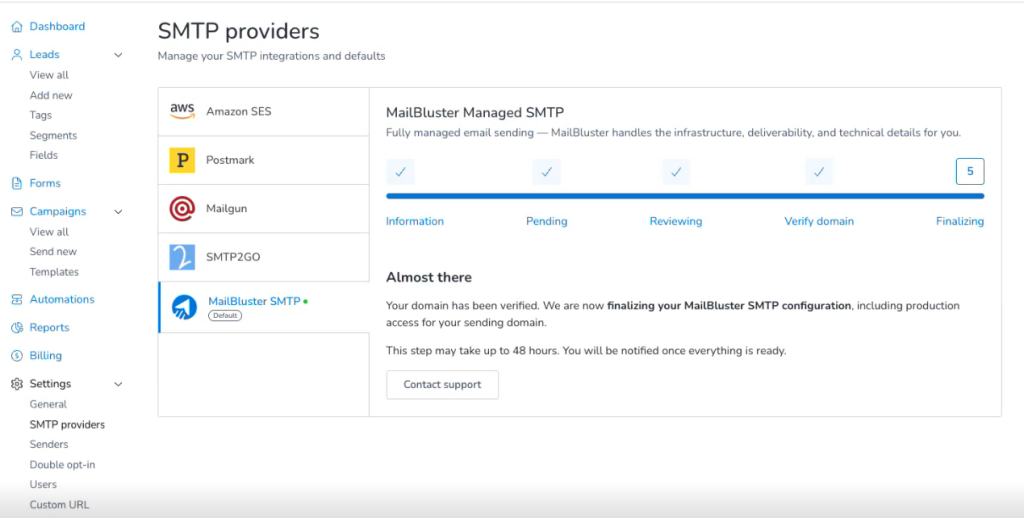
Task: Click the Automations icon in sidebar
Action: [x=17, y=299]
